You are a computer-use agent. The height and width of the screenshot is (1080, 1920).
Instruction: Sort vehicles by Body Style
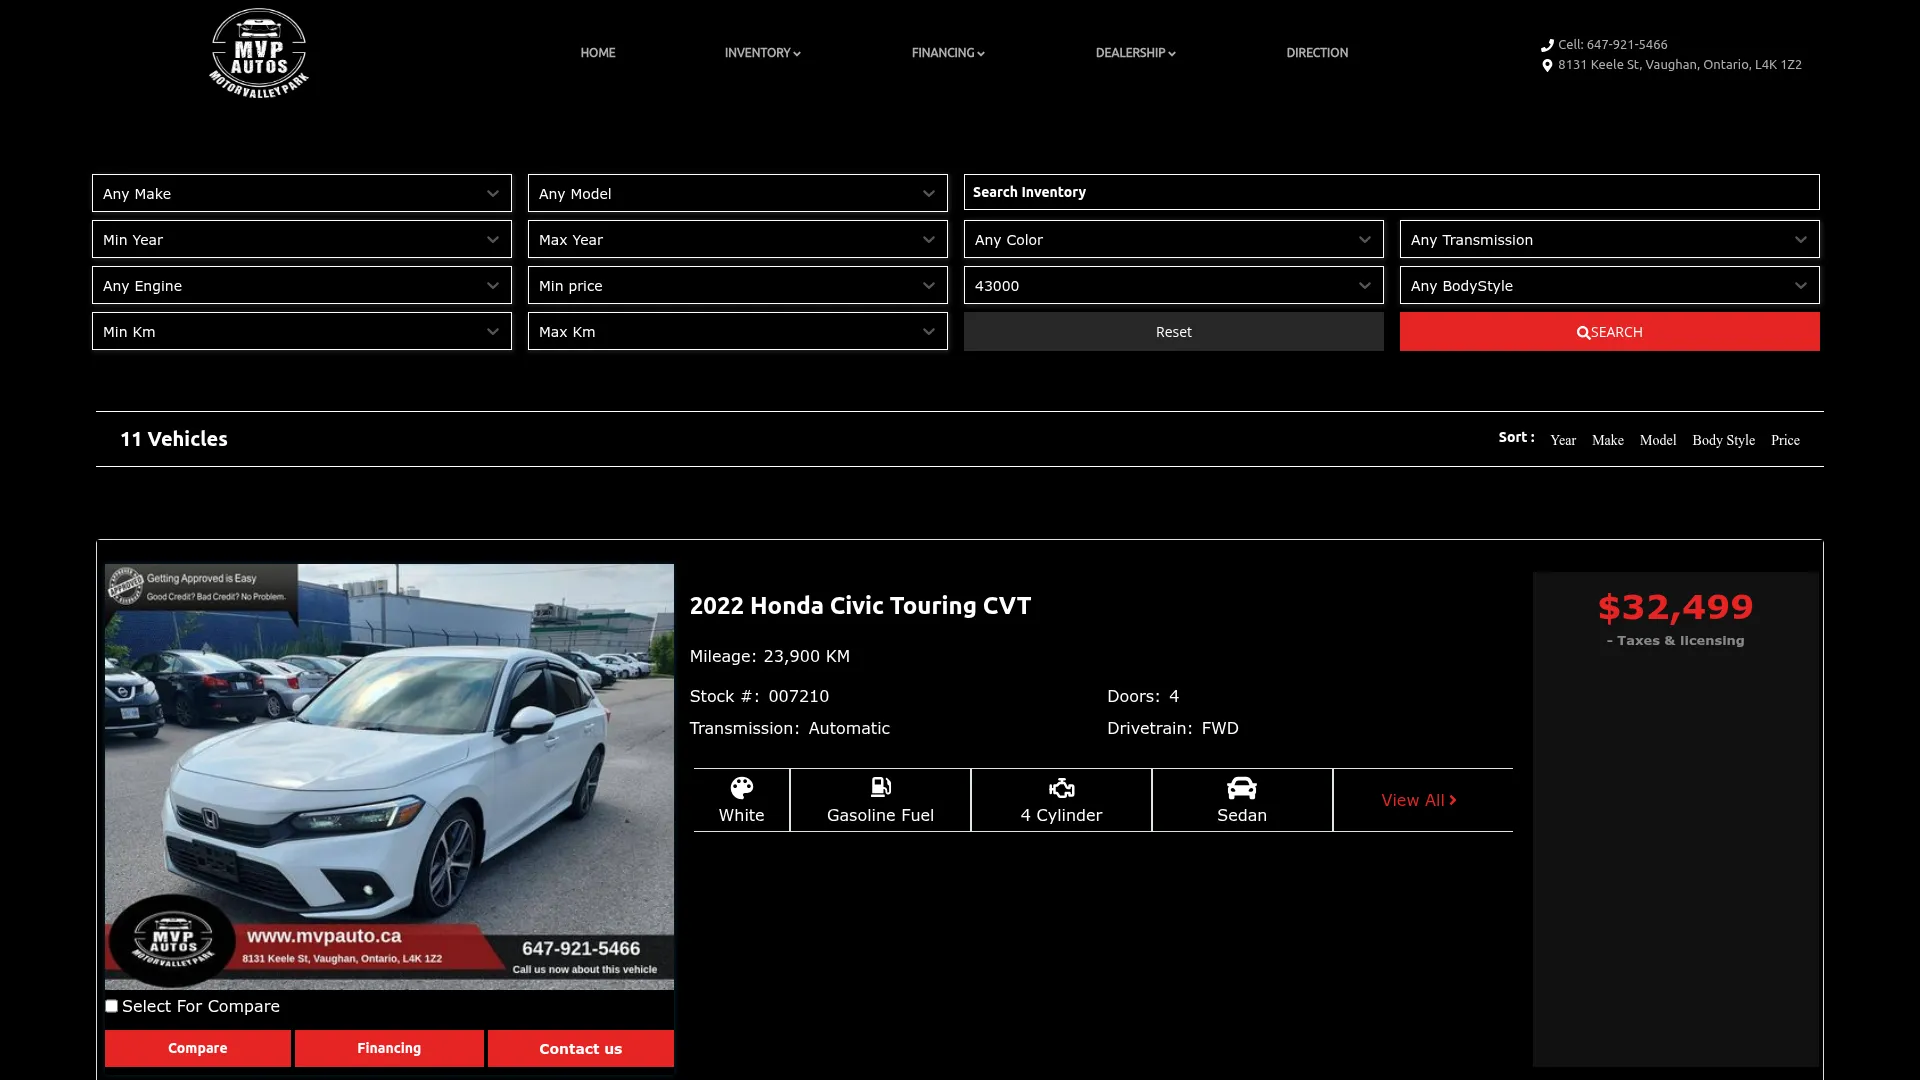1724,440
